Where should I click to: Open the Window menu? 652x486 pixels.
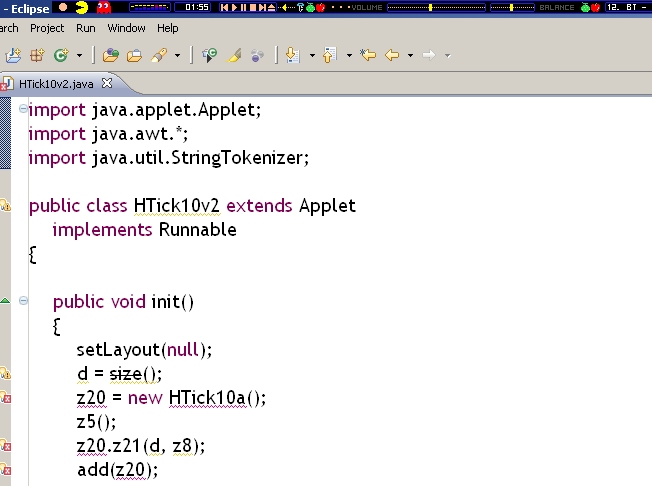(x=126, y=28)
